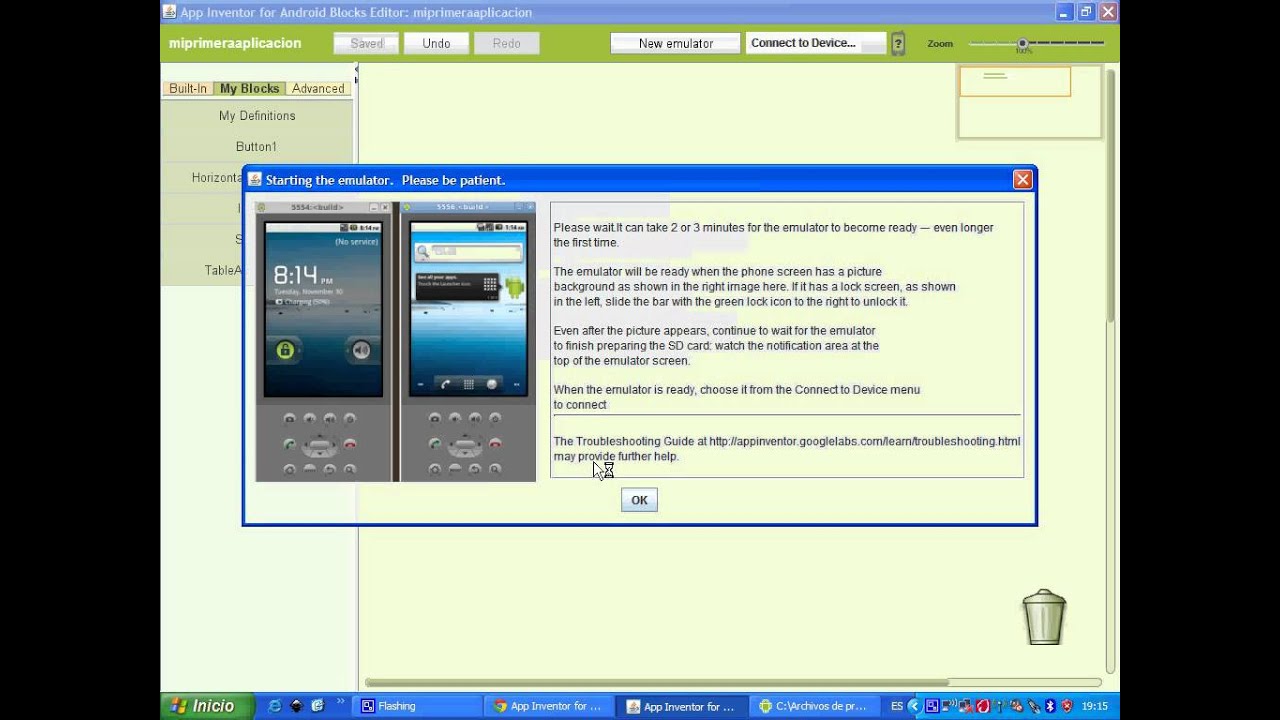Click the trash can icon
This screenshot has height=720, width=1280.
(x=1044, y=617)
